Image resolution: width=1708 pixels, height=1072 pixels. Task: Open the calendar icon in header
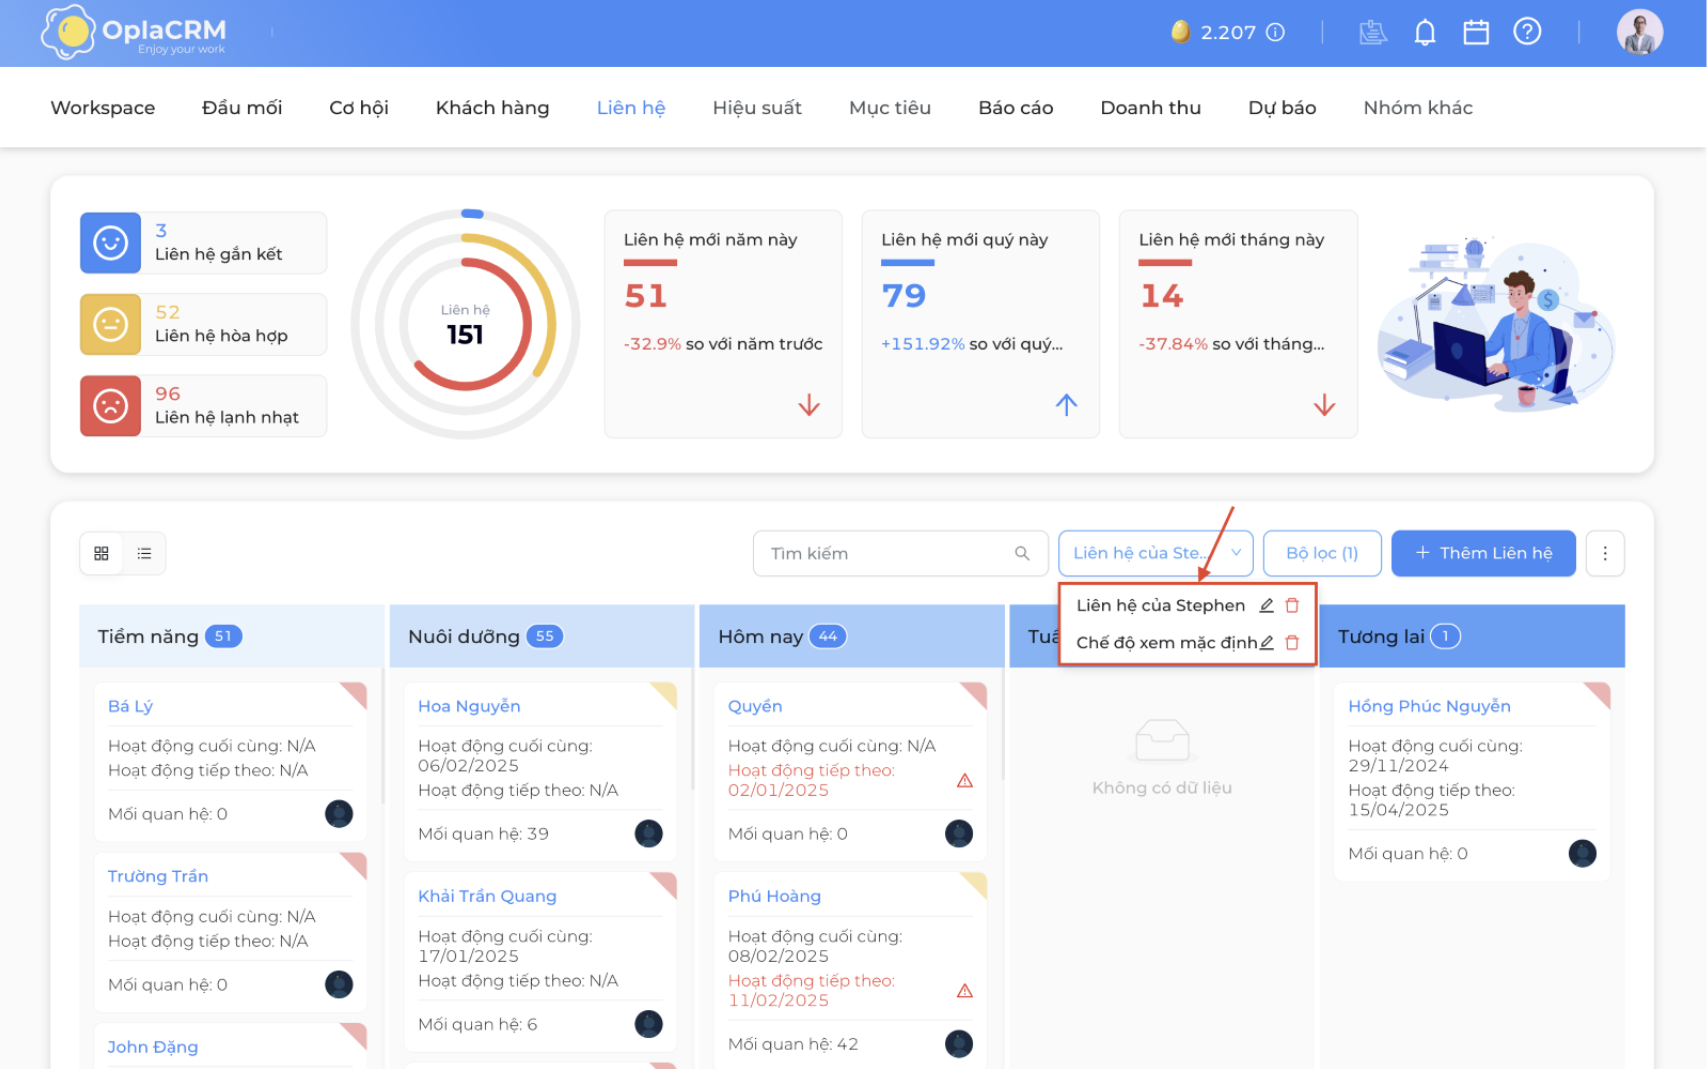pyautogui.click(x=1476, y=32)
